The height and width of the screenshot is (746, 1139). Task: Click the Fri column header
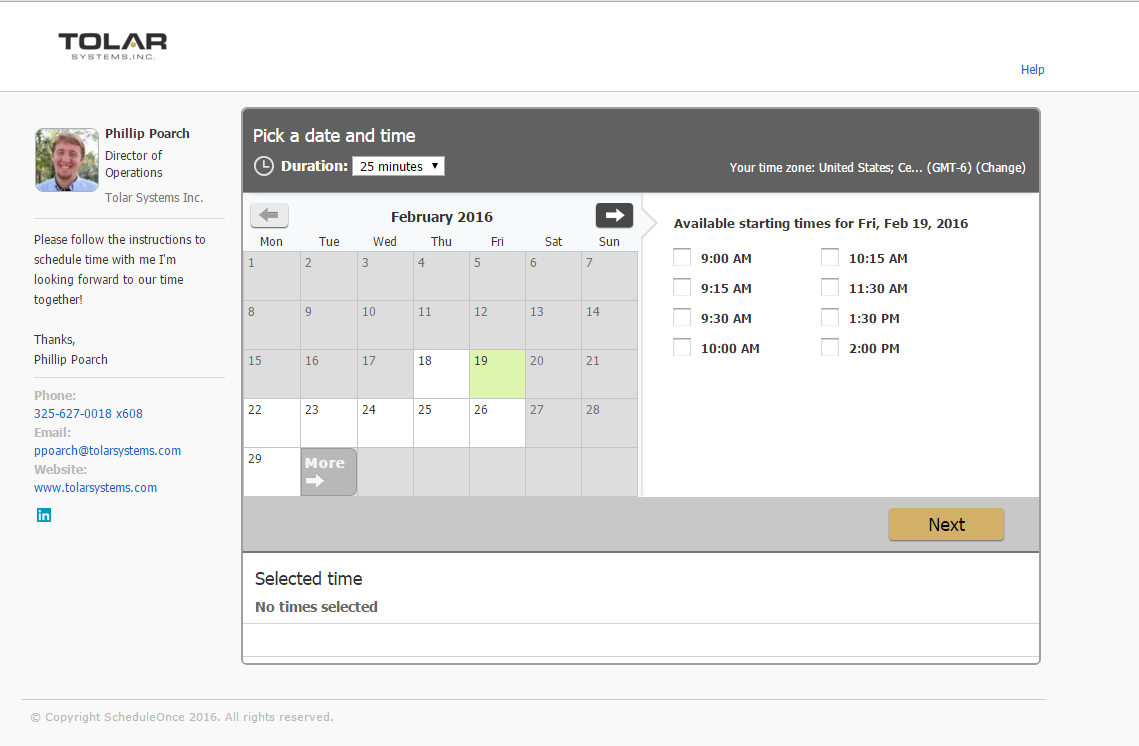tap(497, 242)
